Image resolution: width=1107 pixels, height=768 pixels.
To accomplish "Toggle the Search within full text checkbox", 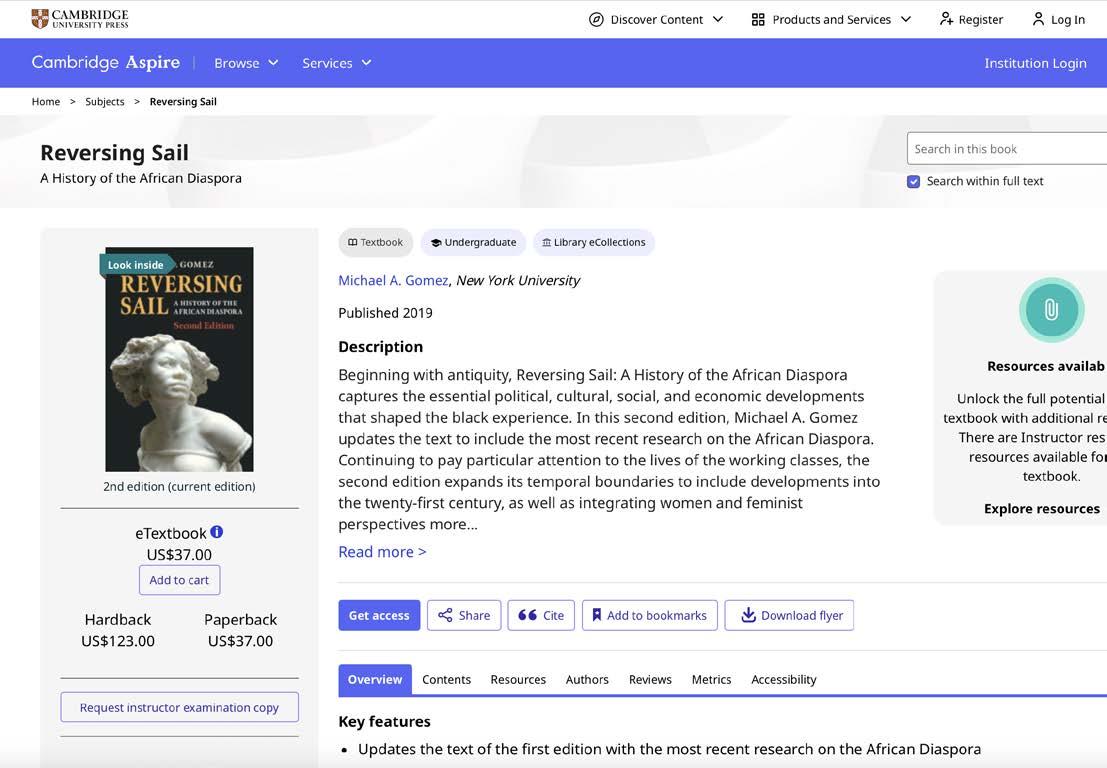I will (914, 181).
